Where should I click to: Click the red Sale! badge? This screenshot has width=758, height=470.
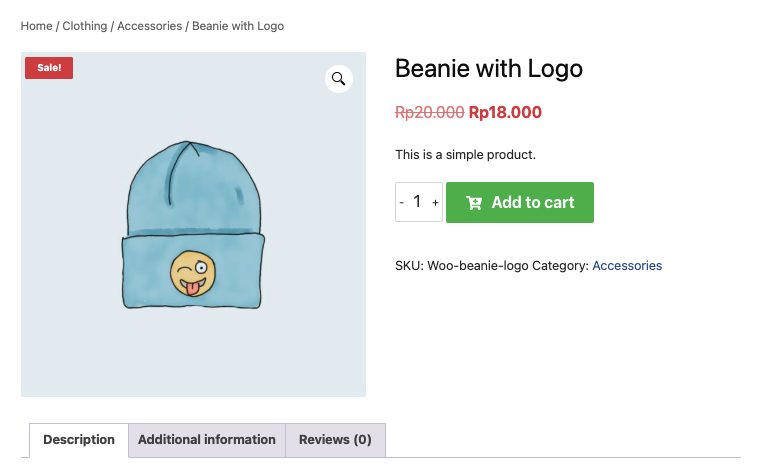[49, 68]
